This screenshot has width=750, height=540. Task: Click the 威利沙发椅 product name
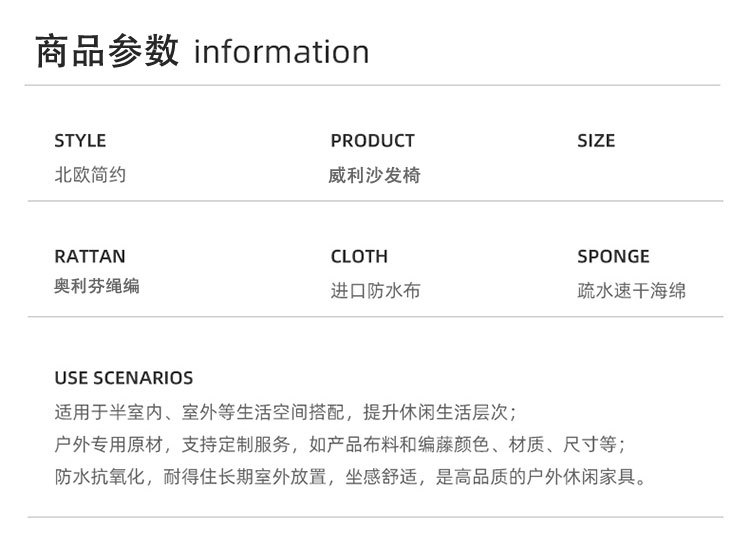(374, 176)
